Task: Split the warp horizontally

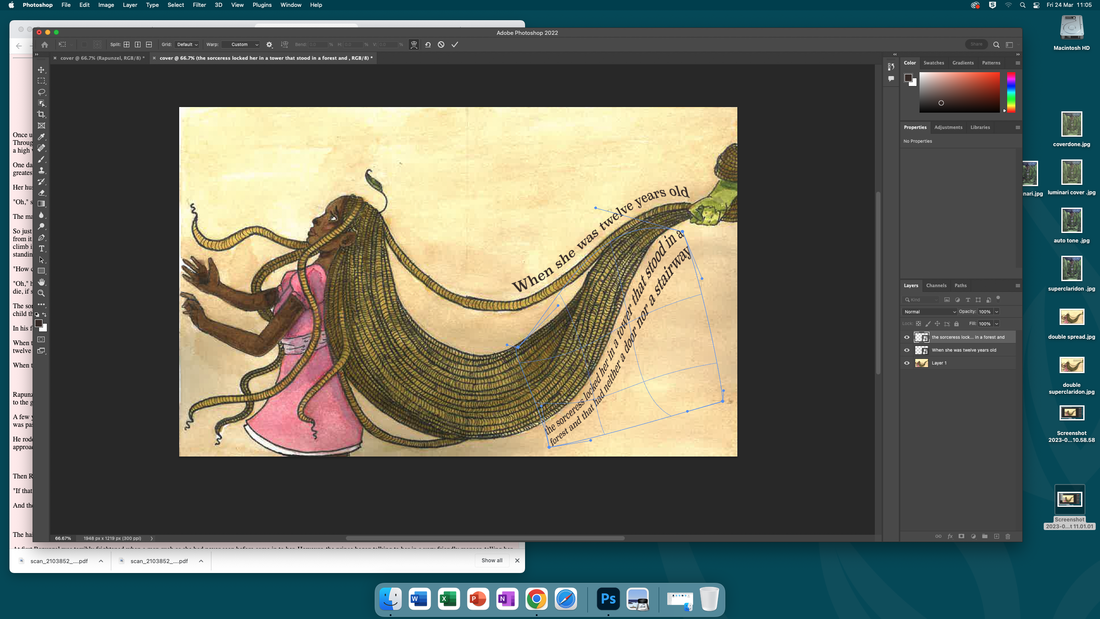Action: pyautogui.click(x=149, y=44)
